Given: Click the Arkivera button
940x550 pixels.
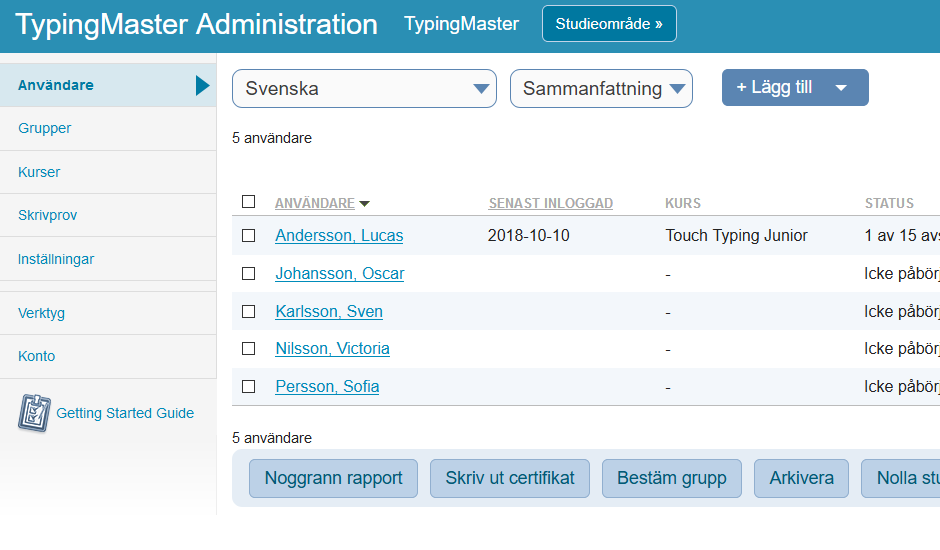Looking at the screenshot, I should point(802,479).
